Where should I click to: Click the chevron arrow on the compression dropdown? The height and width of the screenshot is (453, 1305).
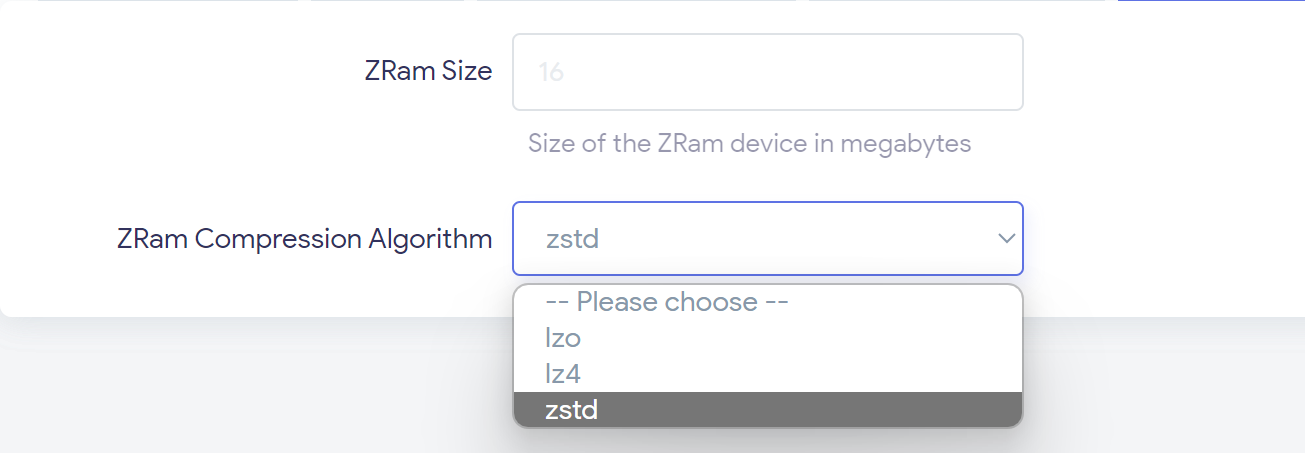pyautogui.click(x=1005, y=239)
